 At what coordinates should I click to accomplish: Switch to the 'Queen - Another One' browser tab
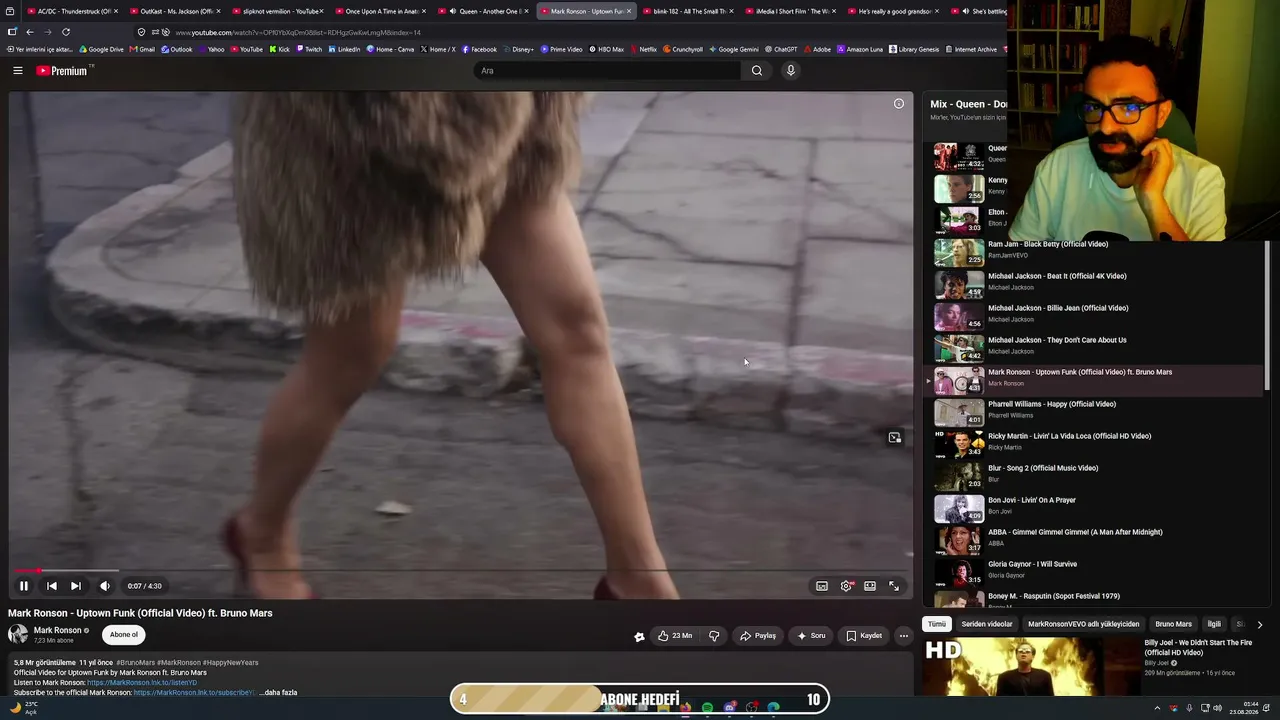tap(484, 11)
